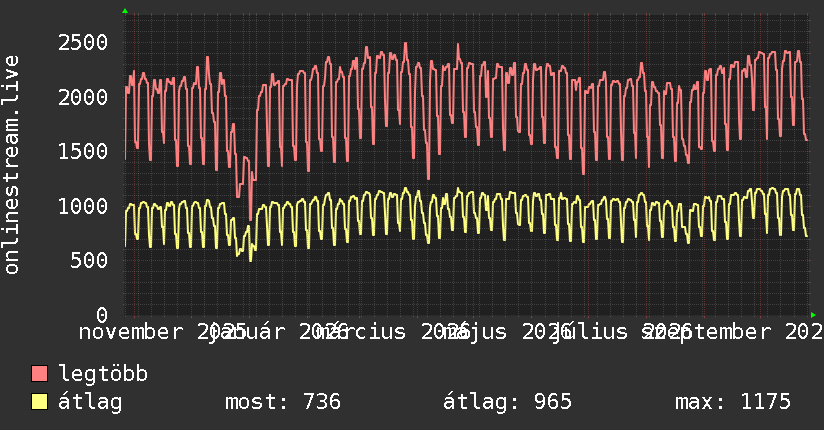Click the 2500 y-axis tick label
Image resolution: width=824 pixels, height=430 pixels.
(x=83, y=43)
